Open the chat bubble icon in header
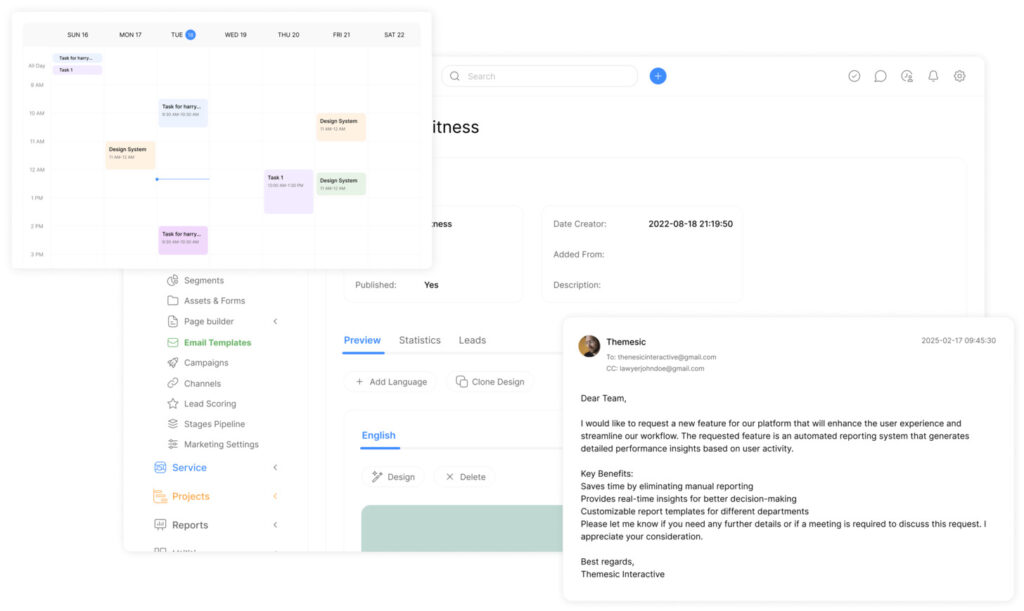This screenshot has width=1024, height=611. click(x=880, y=76)
